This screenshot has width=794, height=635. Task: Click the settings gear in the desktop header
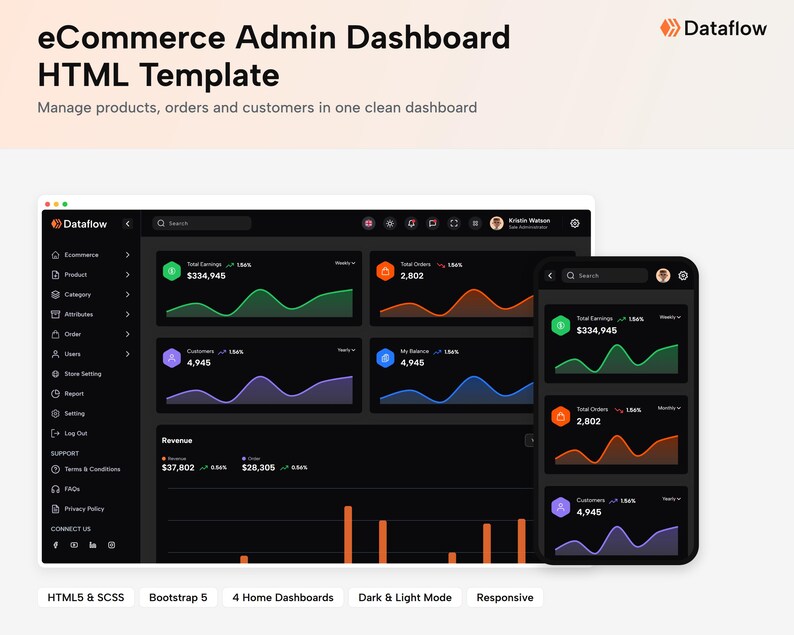coord(575,223)
